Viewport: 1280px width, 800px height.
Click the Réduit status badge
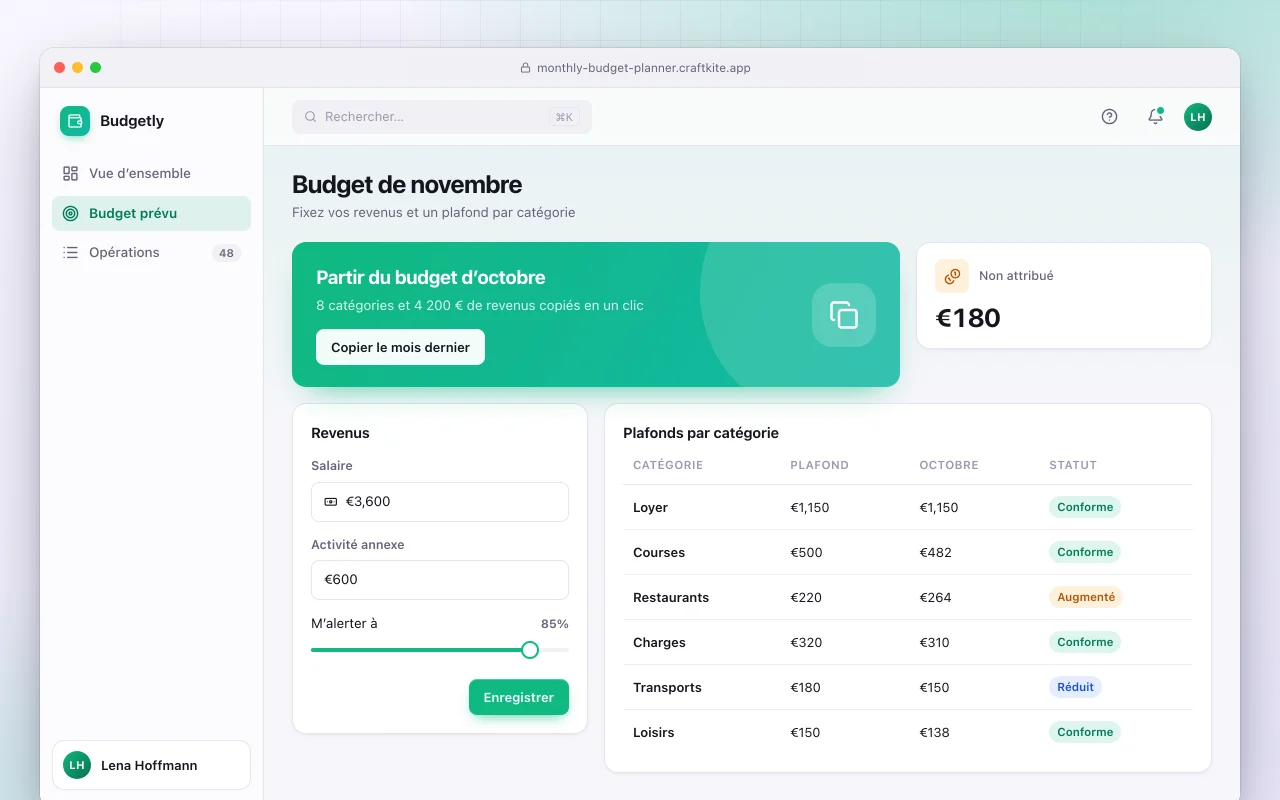(x=1075, y=687)
